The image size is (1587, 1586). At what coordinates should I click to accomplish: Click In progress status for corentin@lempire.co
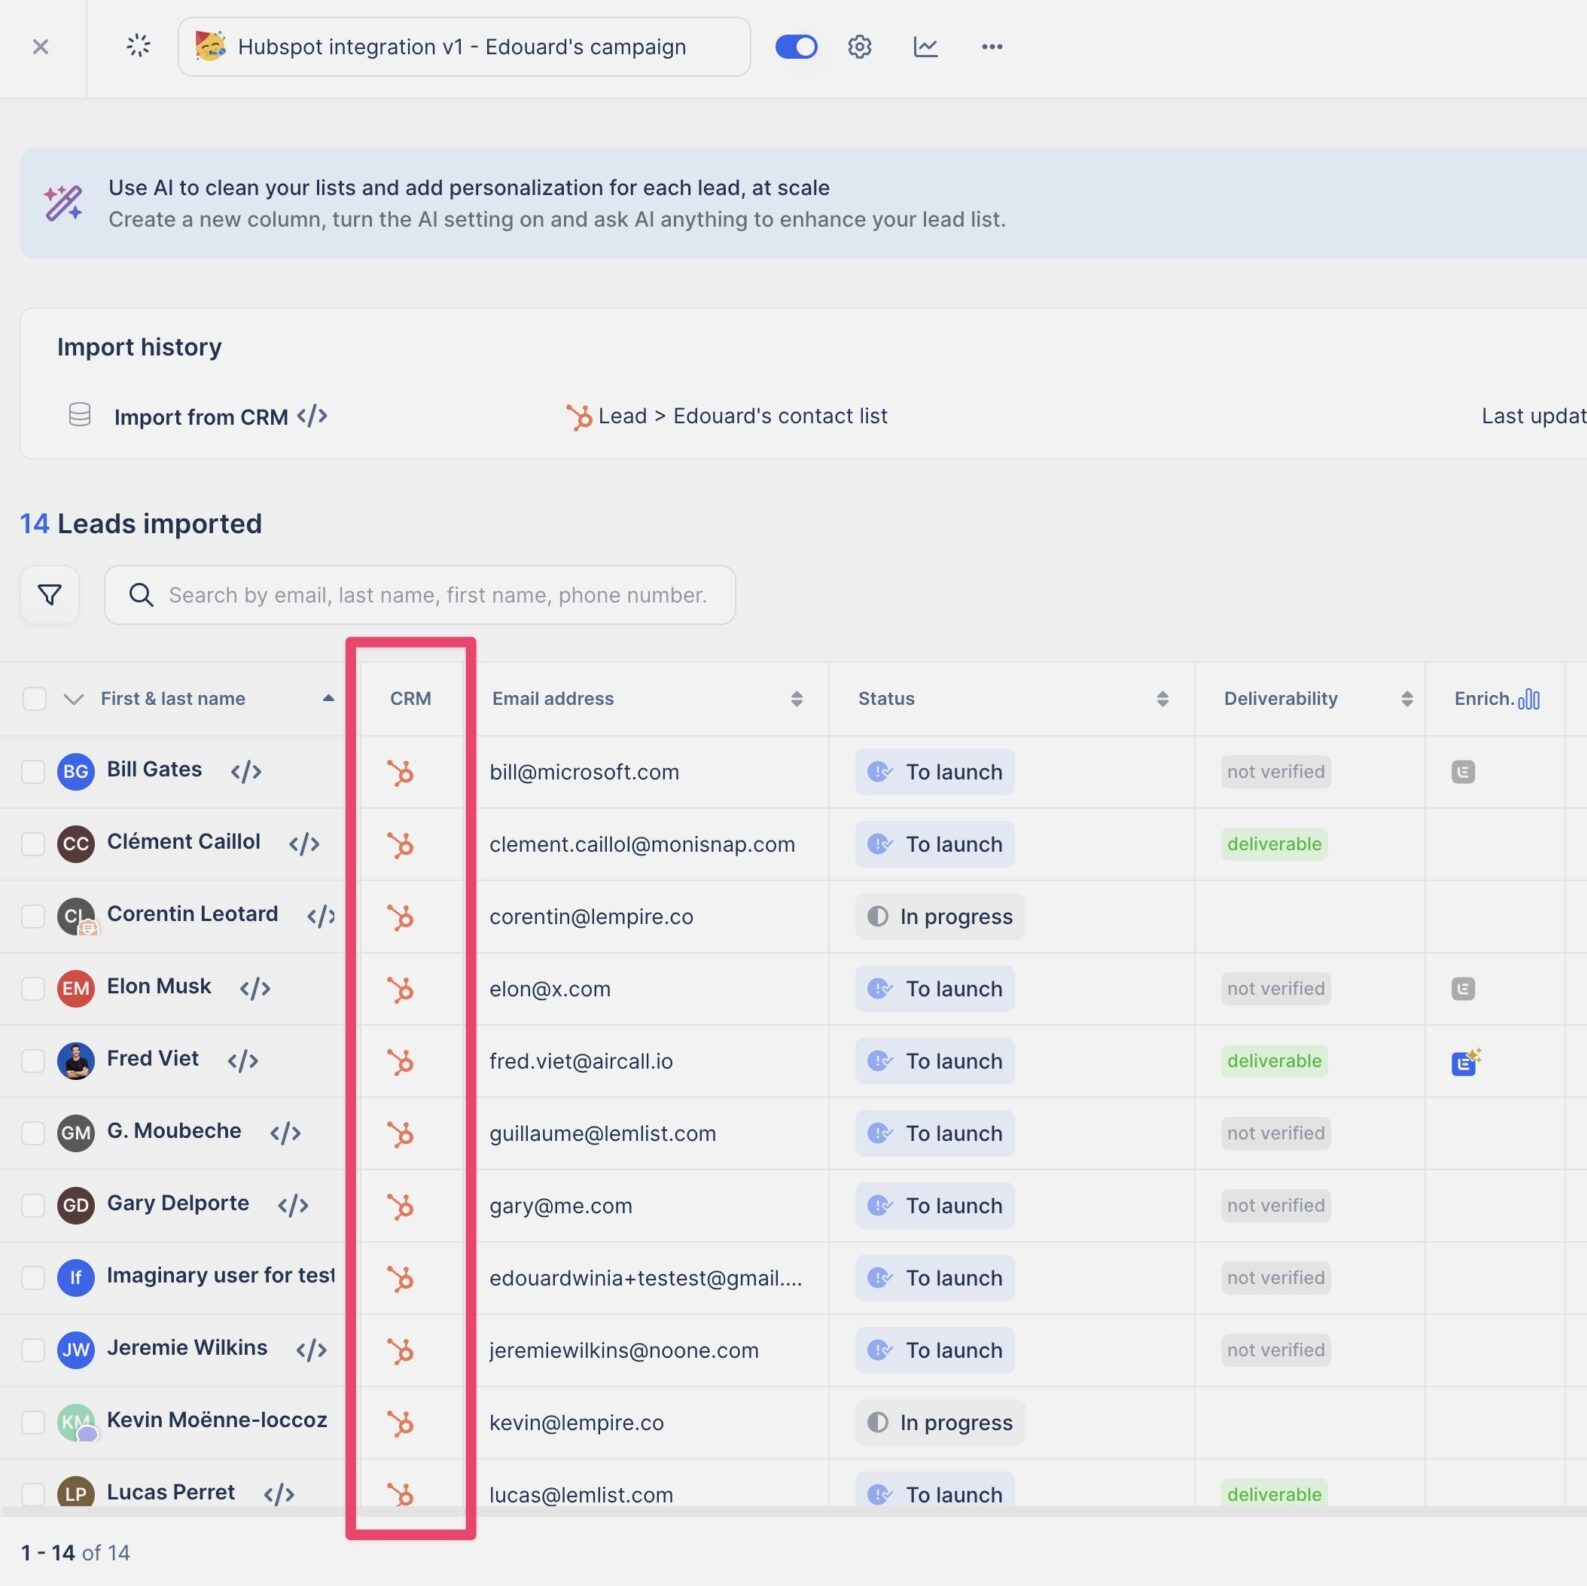[940, 917]
